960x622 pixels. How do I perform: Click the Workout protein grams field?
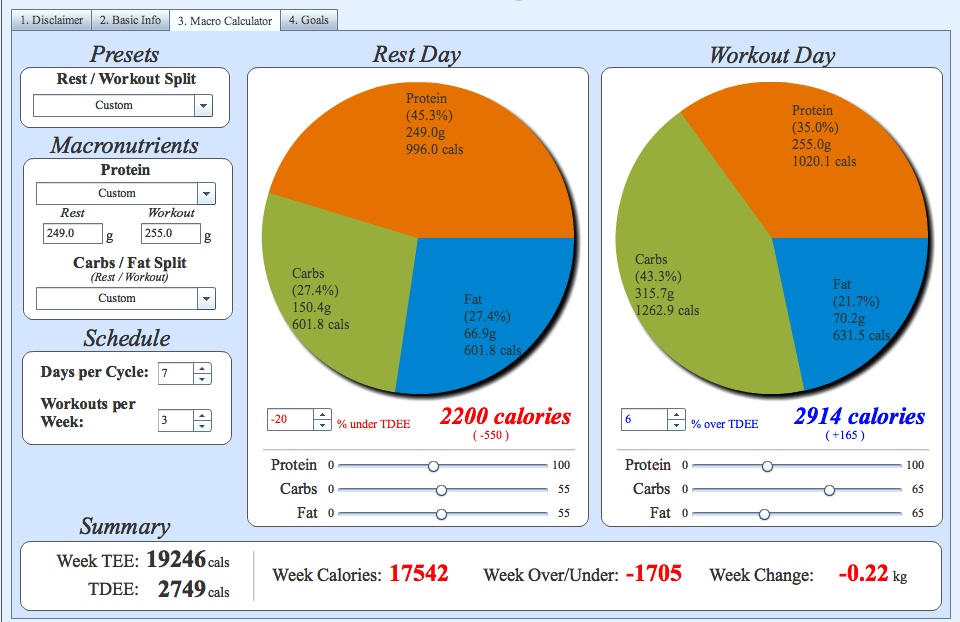tap(171, 234)
